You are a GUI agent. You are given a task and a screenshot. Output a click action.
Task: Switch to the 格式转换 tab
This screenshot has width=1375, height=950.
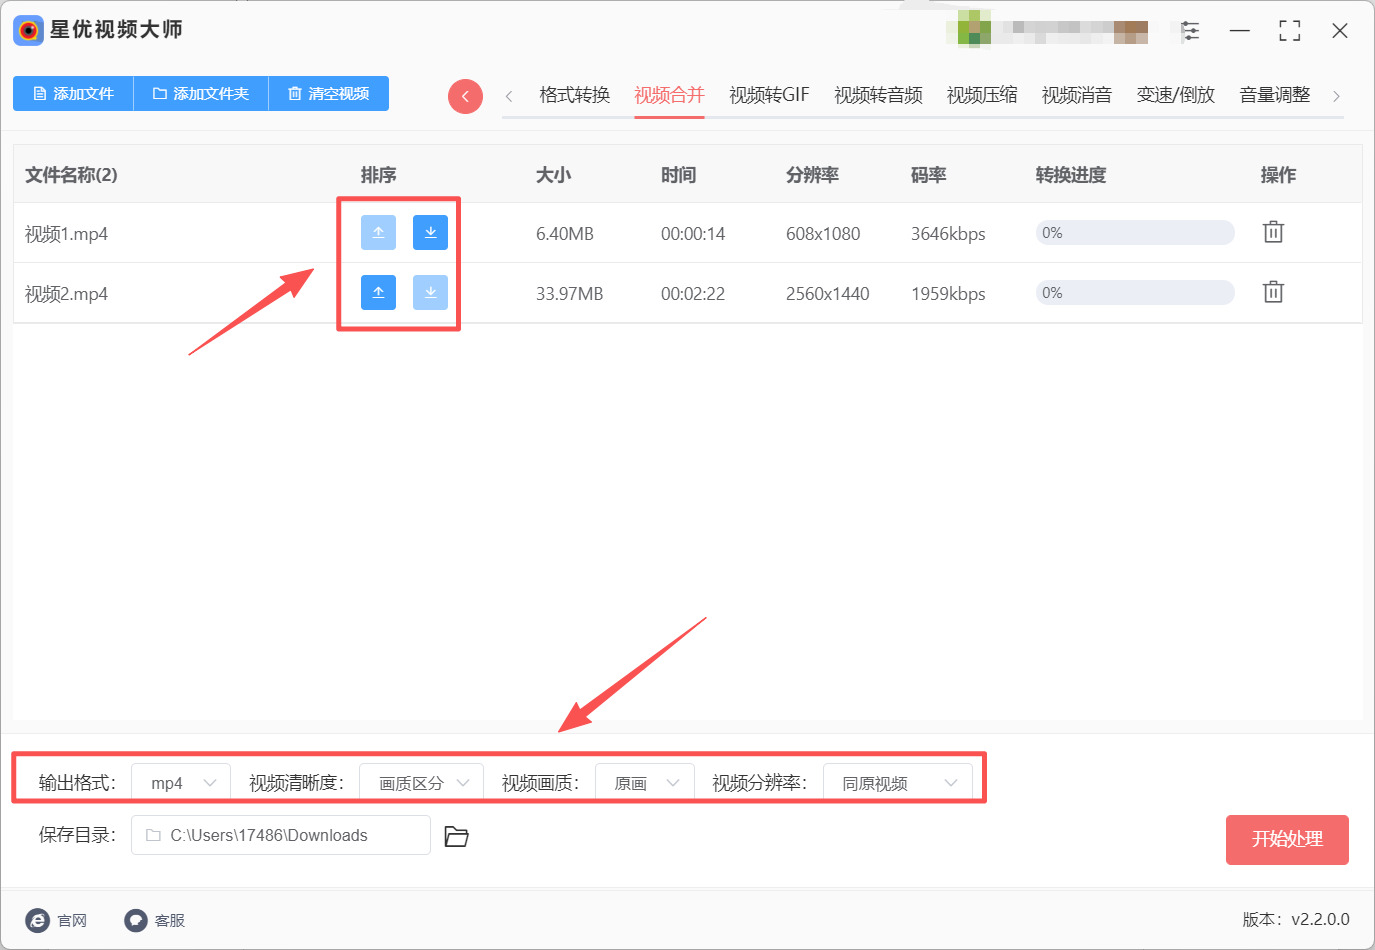(575, 95)
